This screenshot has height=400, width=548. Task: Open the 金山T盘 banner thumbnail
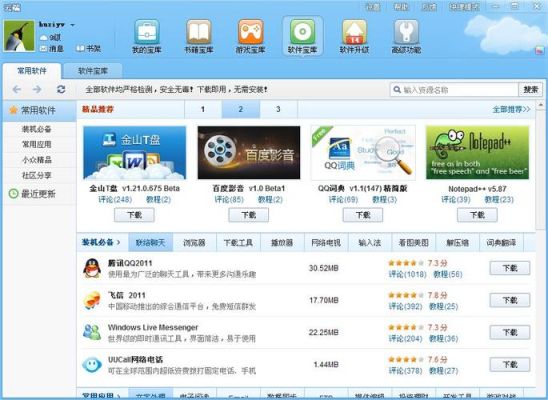(135, 153)
